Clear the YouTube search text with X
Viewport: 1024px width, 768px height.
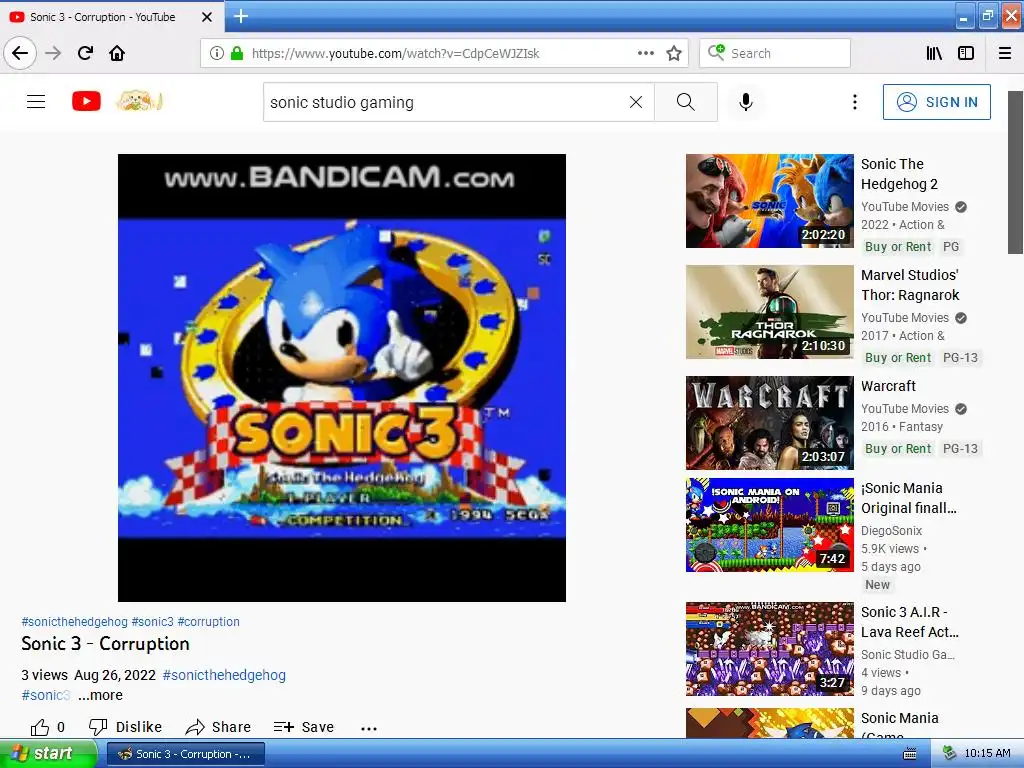636,102
